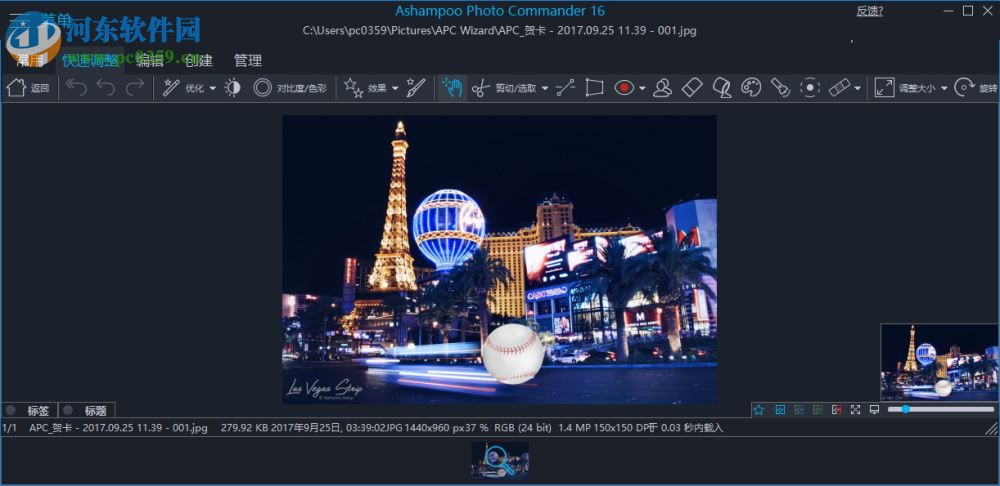Click the '0.03 秒内载入' load time text

click(x=691, y=427)
